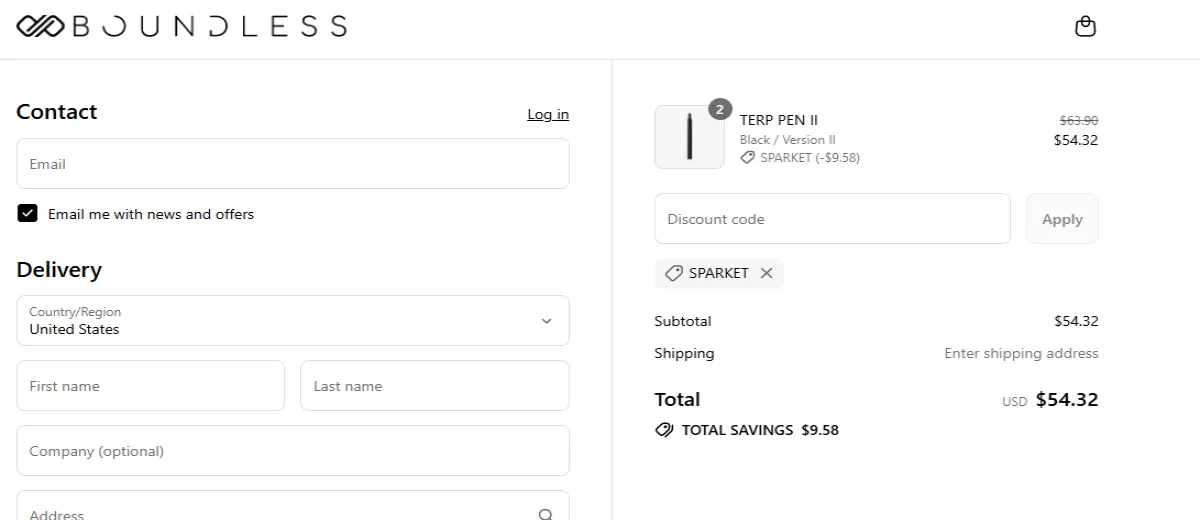Click the TOTAL SAVINGS $9.58 text
This screenshot has height=520, width=1200.
coord(760,430)
